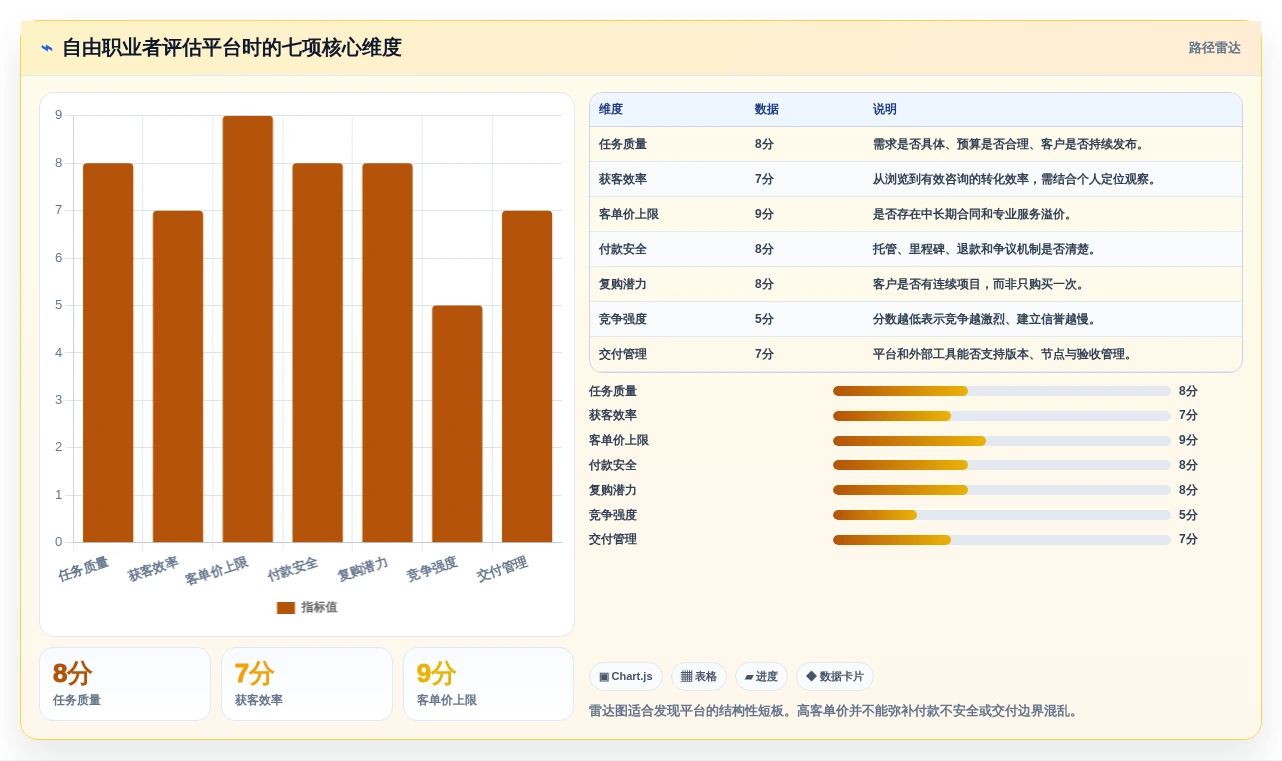Click the 5分 label beside 竞争强度 progress bar
Viewport: 1282px width, 761px height.
pyautogui.click(x=1188, y=515)
